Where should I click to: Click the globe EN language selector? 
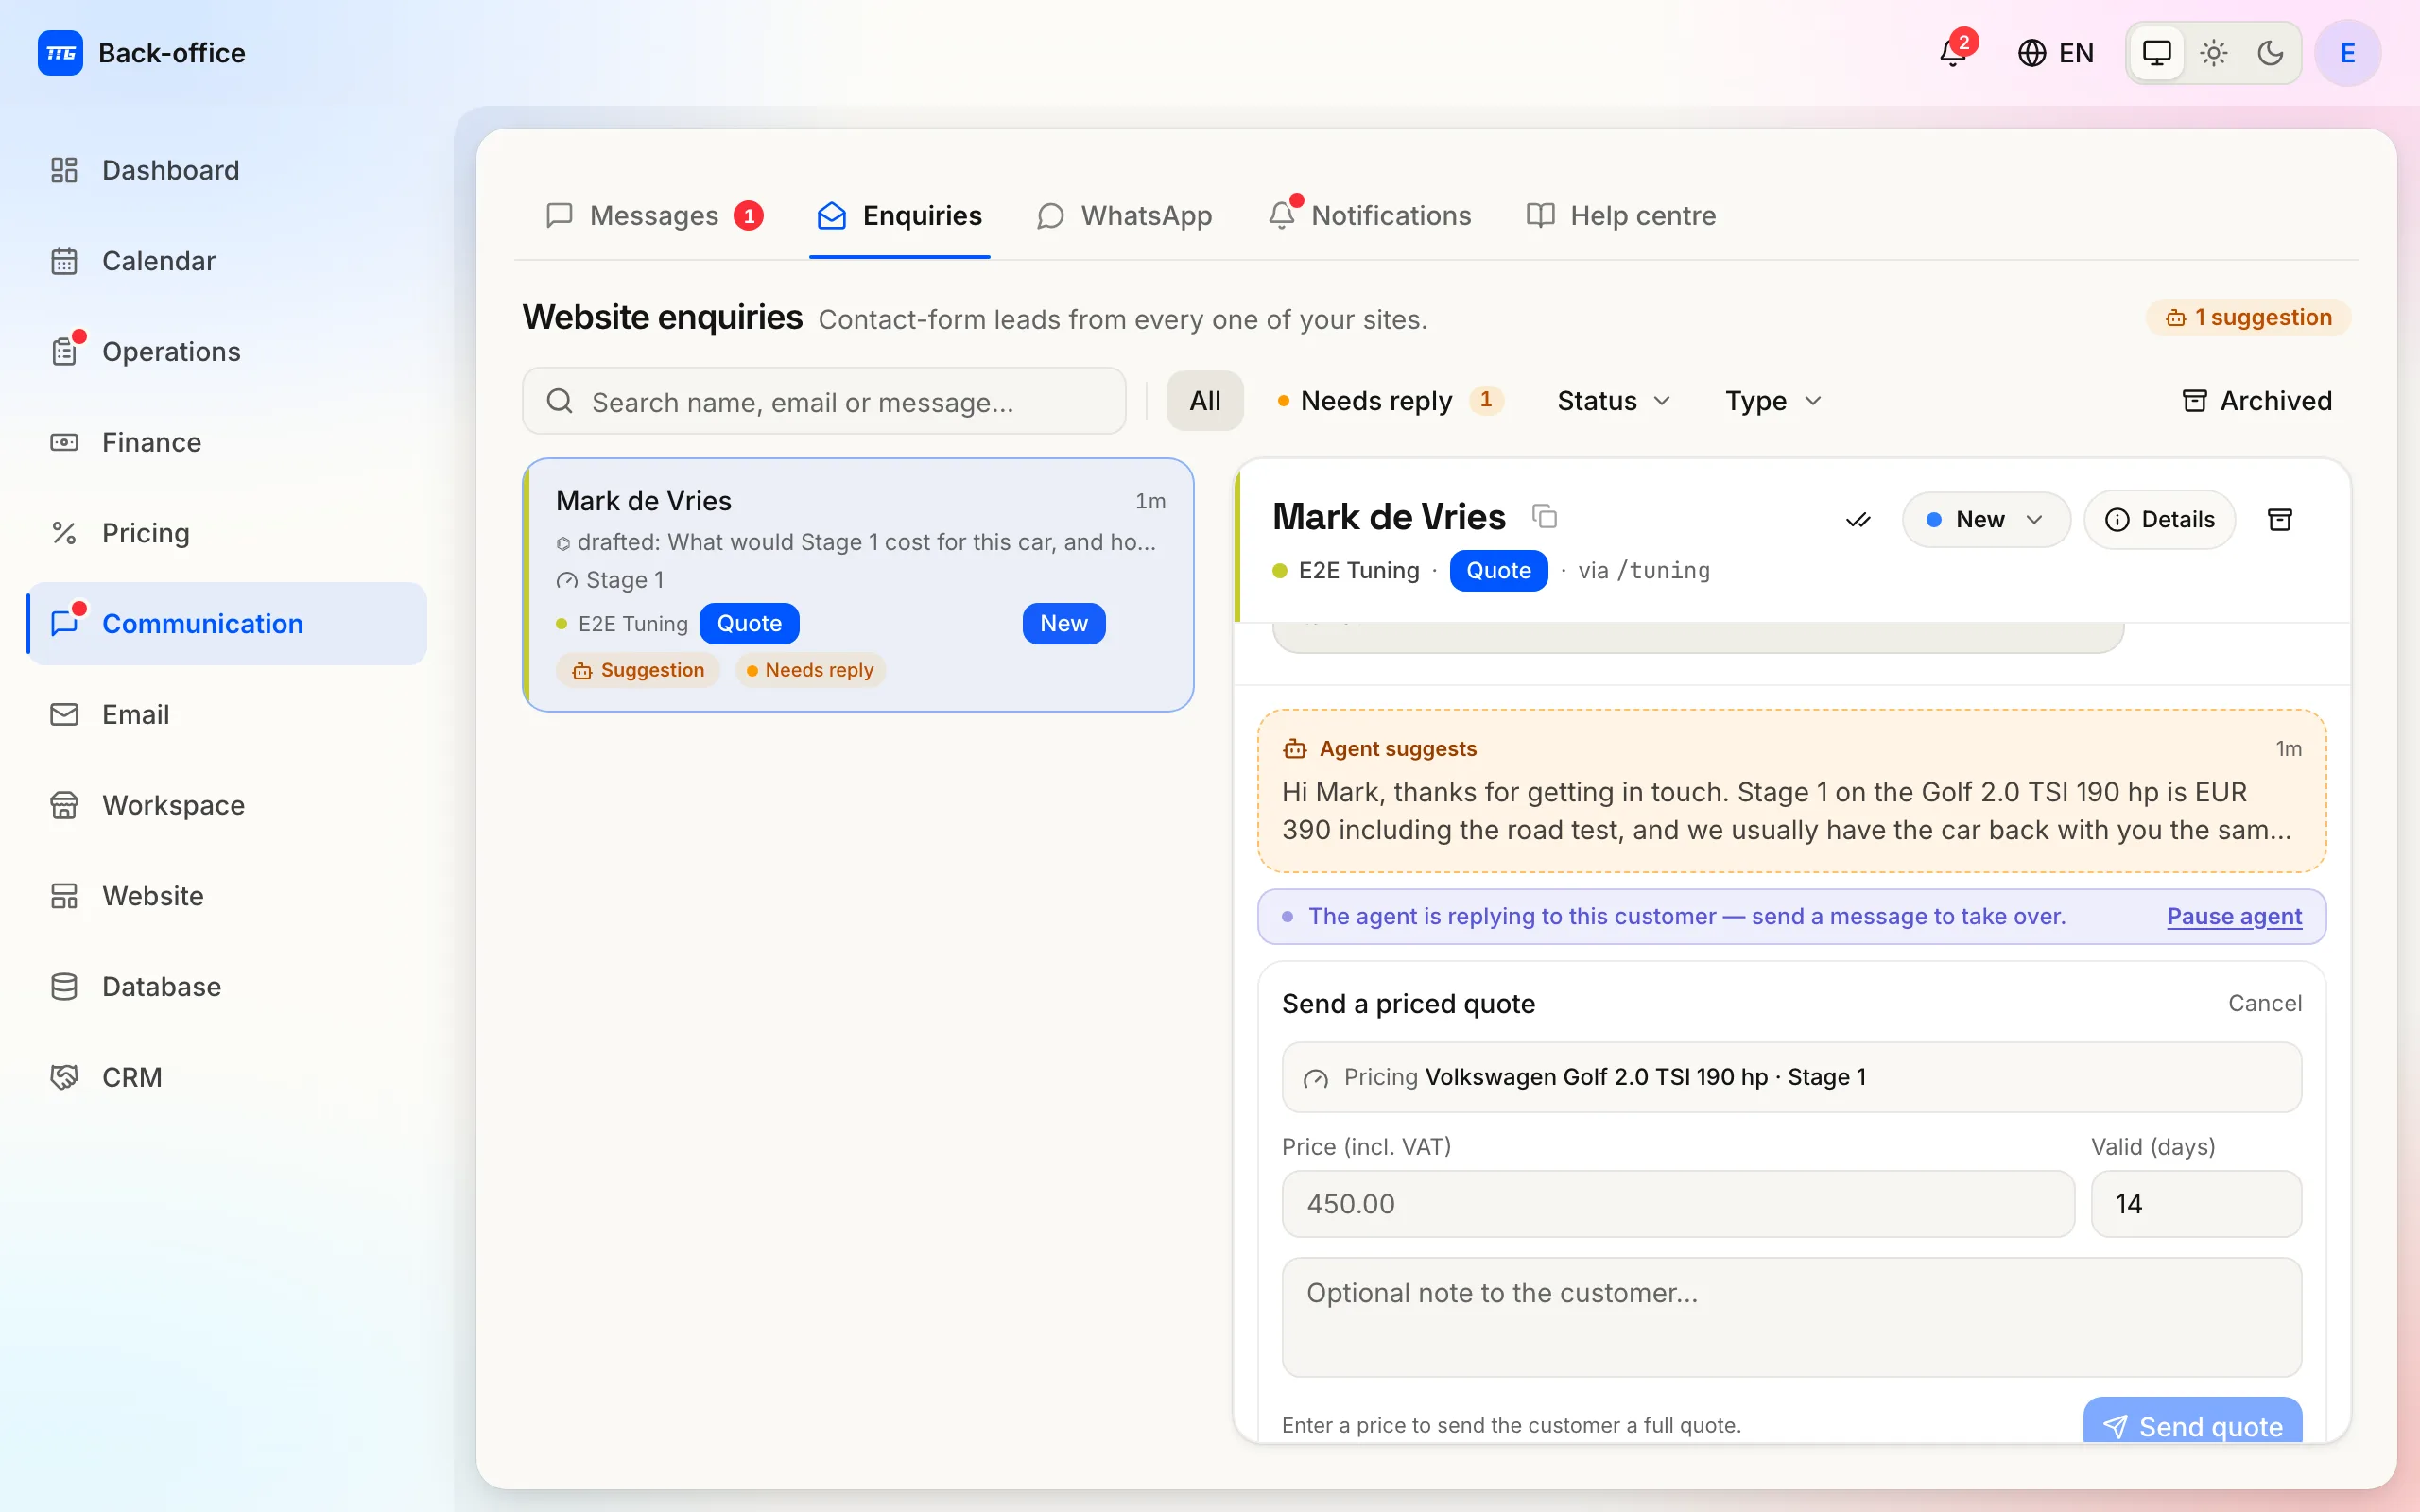[2055, 53]
